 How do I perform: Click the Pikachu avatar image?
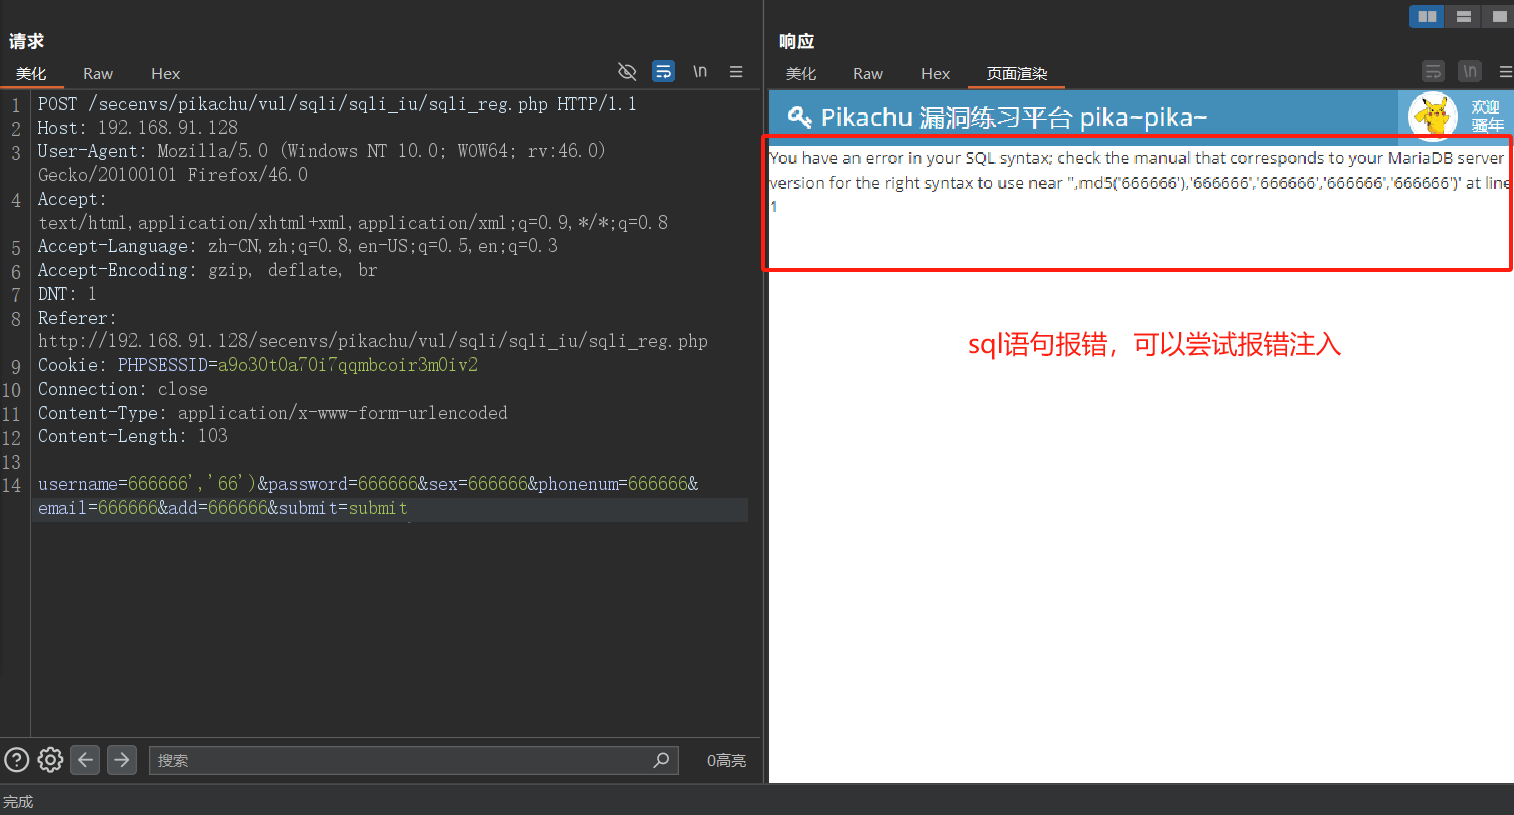tap(1433, 115)
